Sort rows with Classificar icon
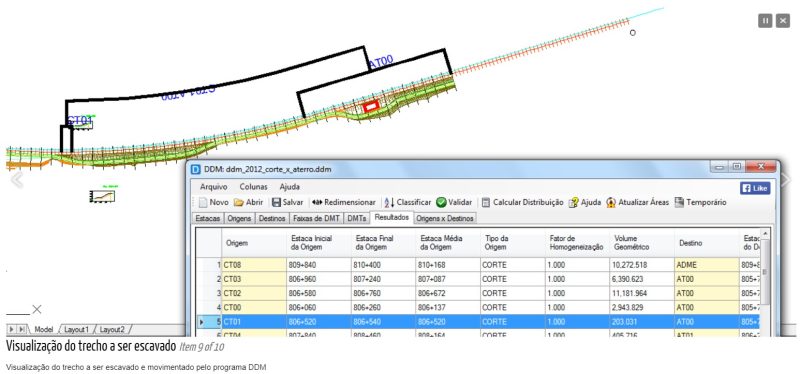This screenshot has width=800, height=374. [x=389, y=203]
